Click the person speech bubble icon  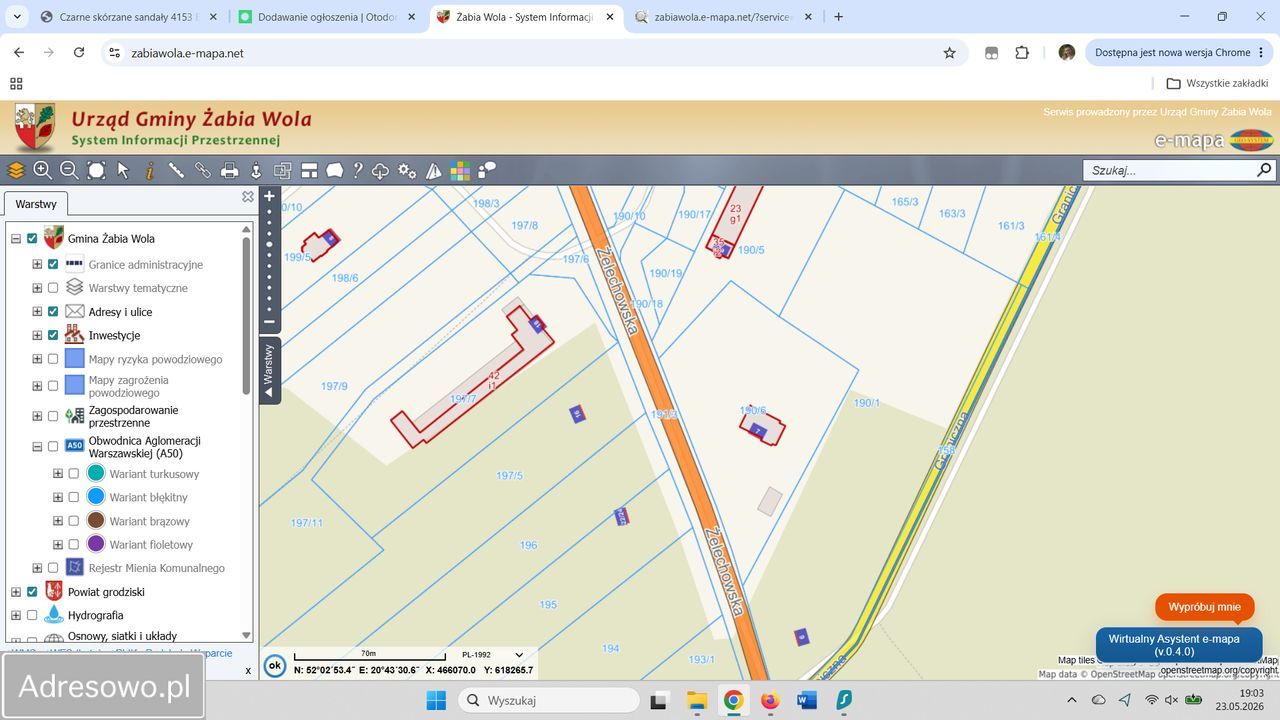tap(487, 170)
